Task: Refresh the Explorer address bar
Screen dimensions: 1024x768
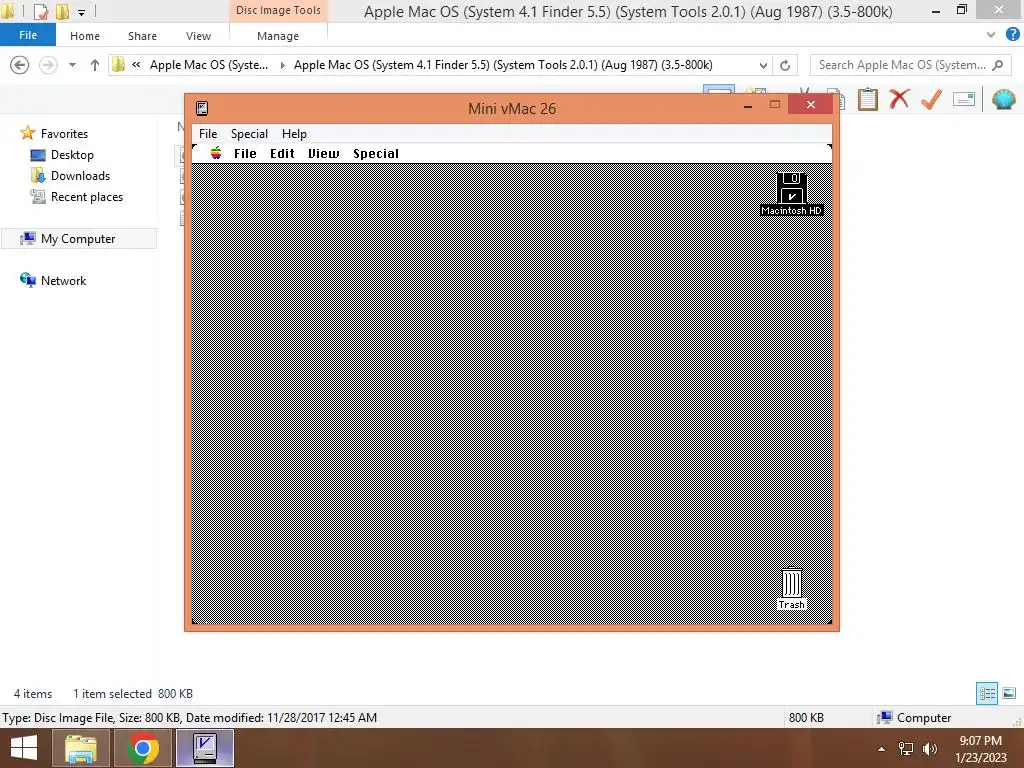Action: click(x=785, y=65)
